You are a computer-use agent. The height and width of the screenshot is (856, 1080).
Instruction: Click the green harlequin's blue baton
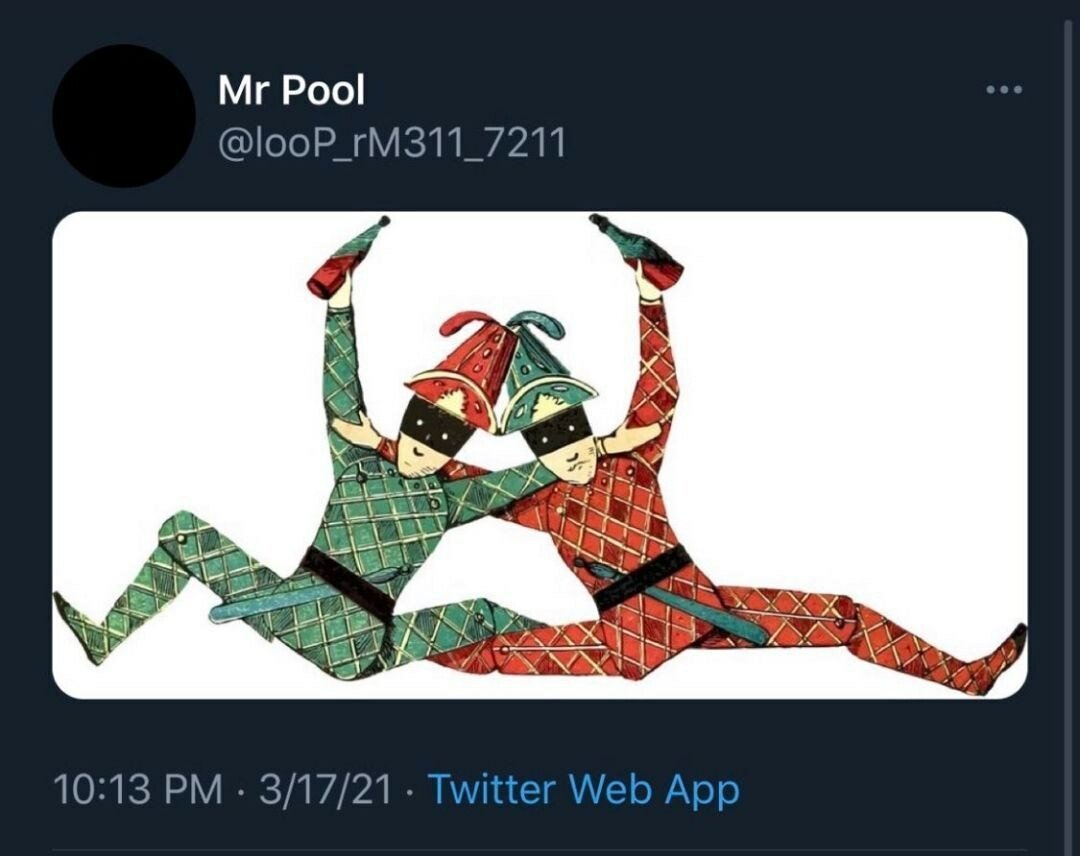[268, 604]
